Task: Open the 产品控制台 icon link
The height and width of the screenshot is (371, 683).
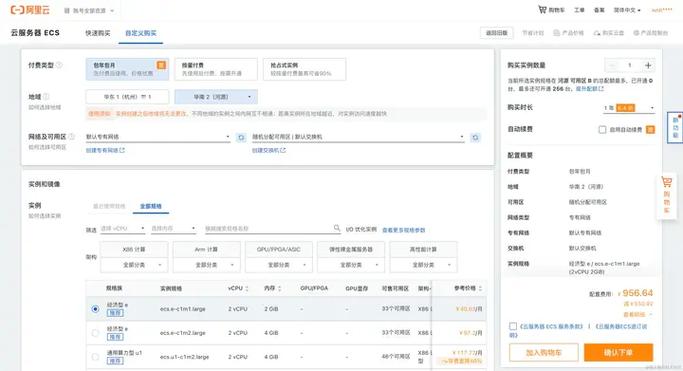Action: [650, 33]
